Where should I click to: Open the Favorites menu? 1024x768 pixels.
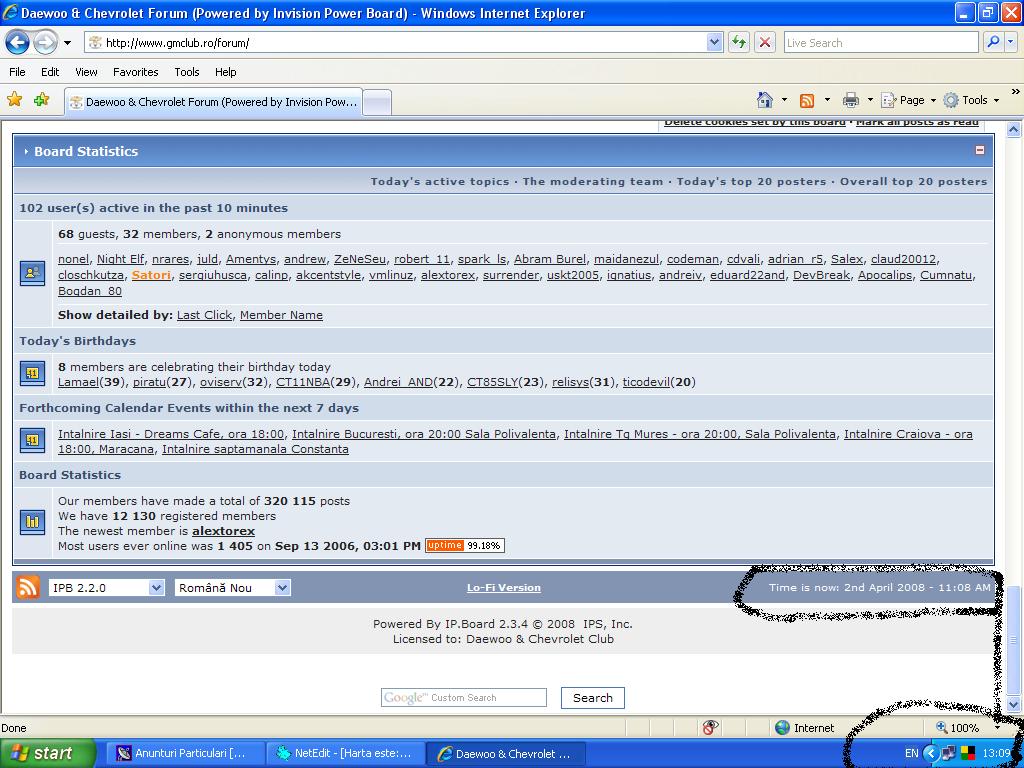(x=135, y=72)
